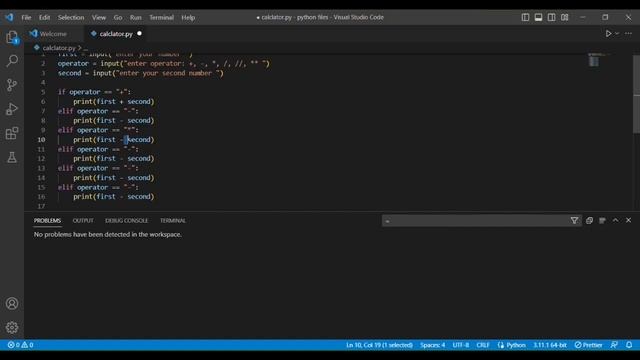Screen dimensions: 640x360
Task: Open Run and Debug view
Action: [x=12, y=109]
